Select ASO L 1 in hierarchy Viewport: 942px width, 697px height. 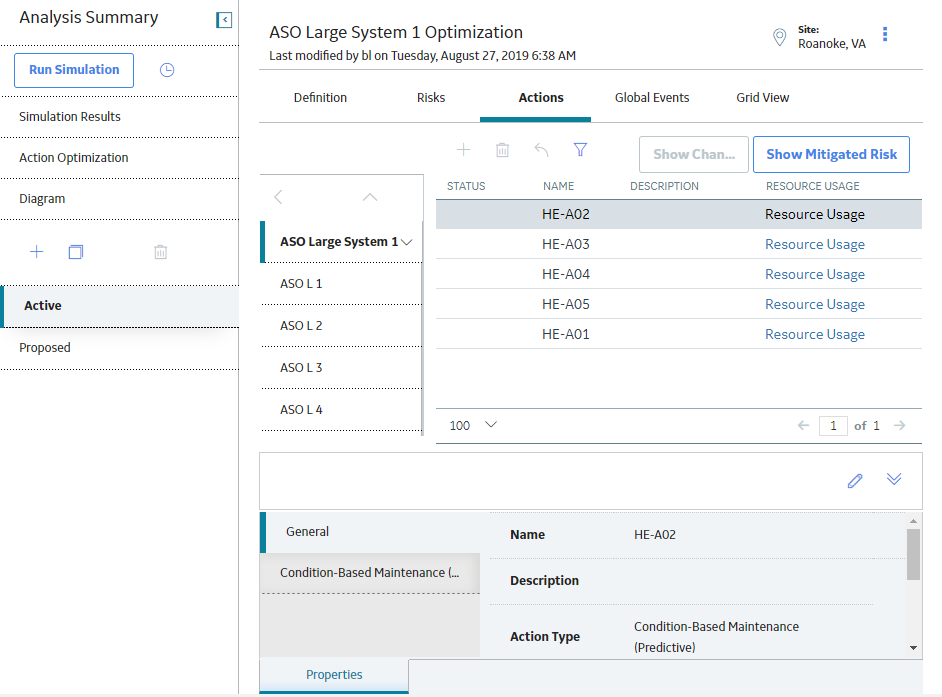(x=342, y=284)
